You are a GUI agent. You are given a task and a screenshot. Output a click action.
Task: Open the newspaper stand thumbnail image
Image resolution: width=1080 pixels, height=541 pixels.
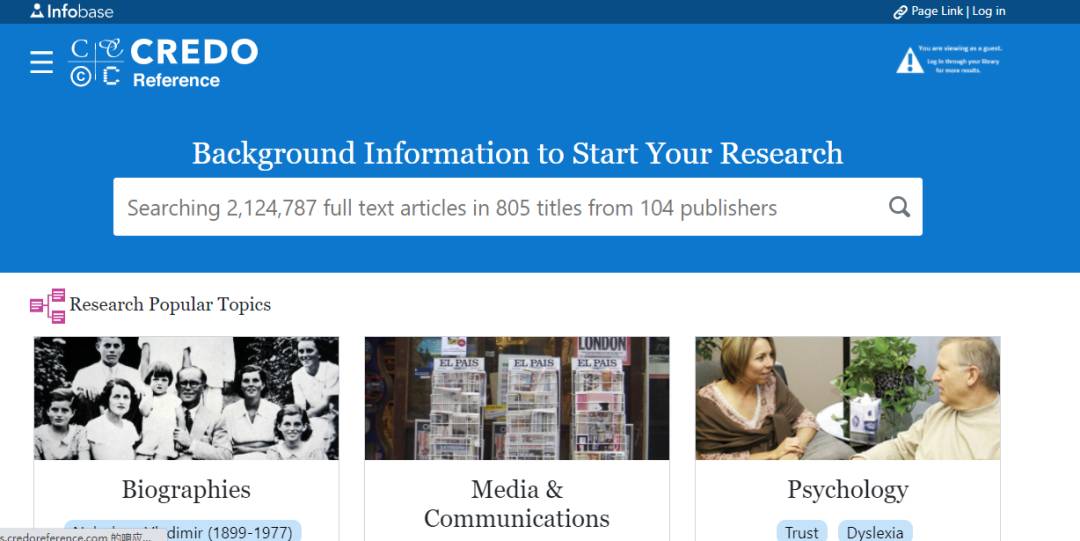click(517, 398)
